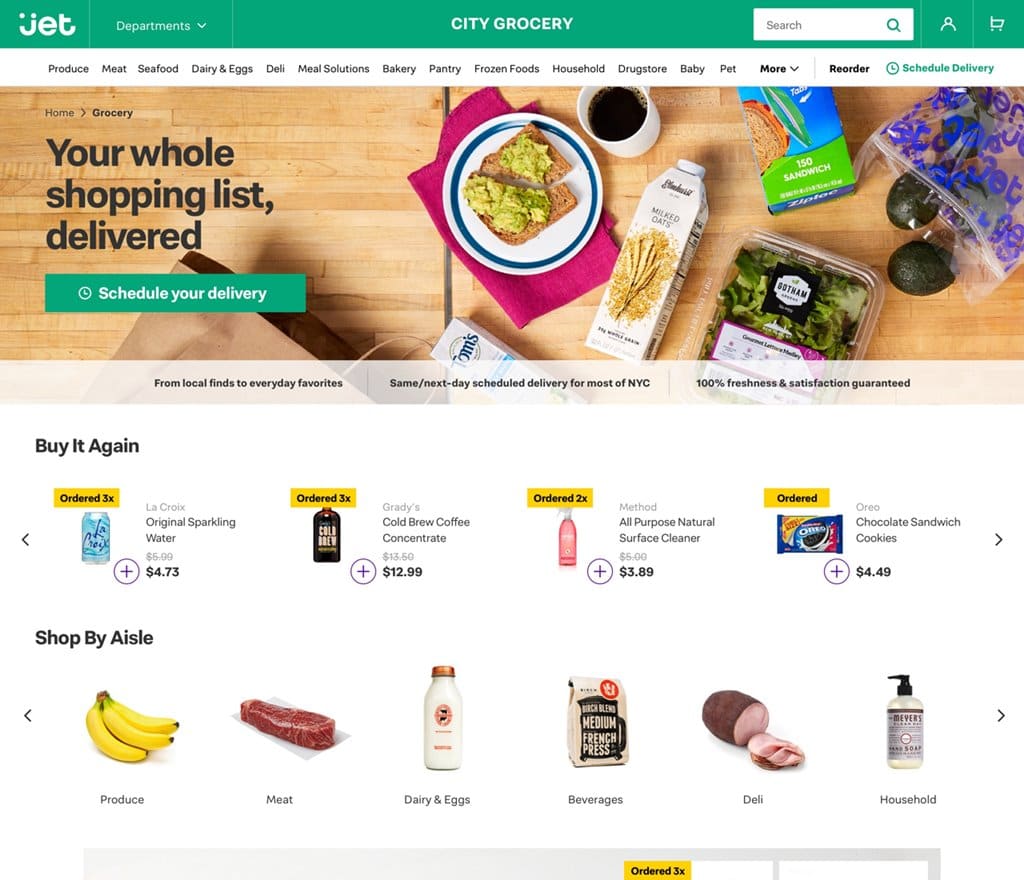The width and height of the screenshot is (1024, 880).
Task: Open the user account icon
Action: pos(948,24)
